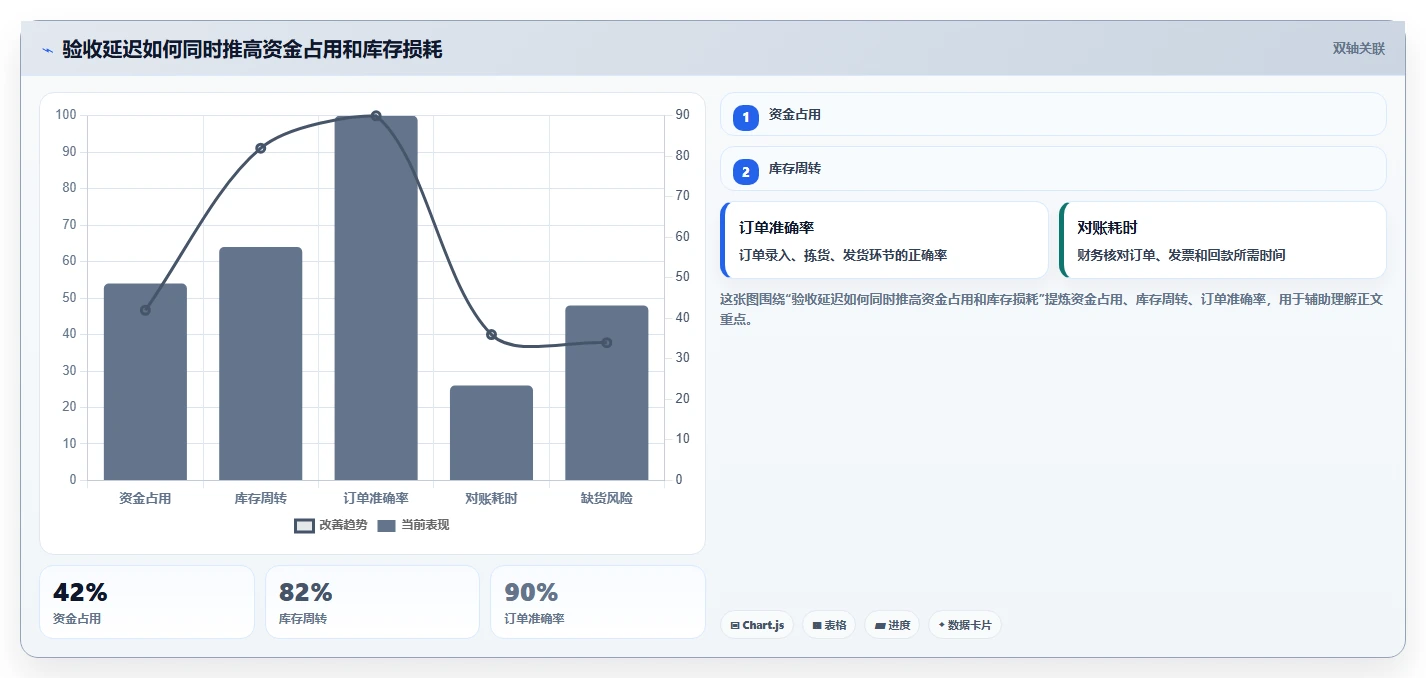Viewport: 1426px width, 678px height.
Task: Click the 订单准确率 x-axis label
Action: click(376, 498)
